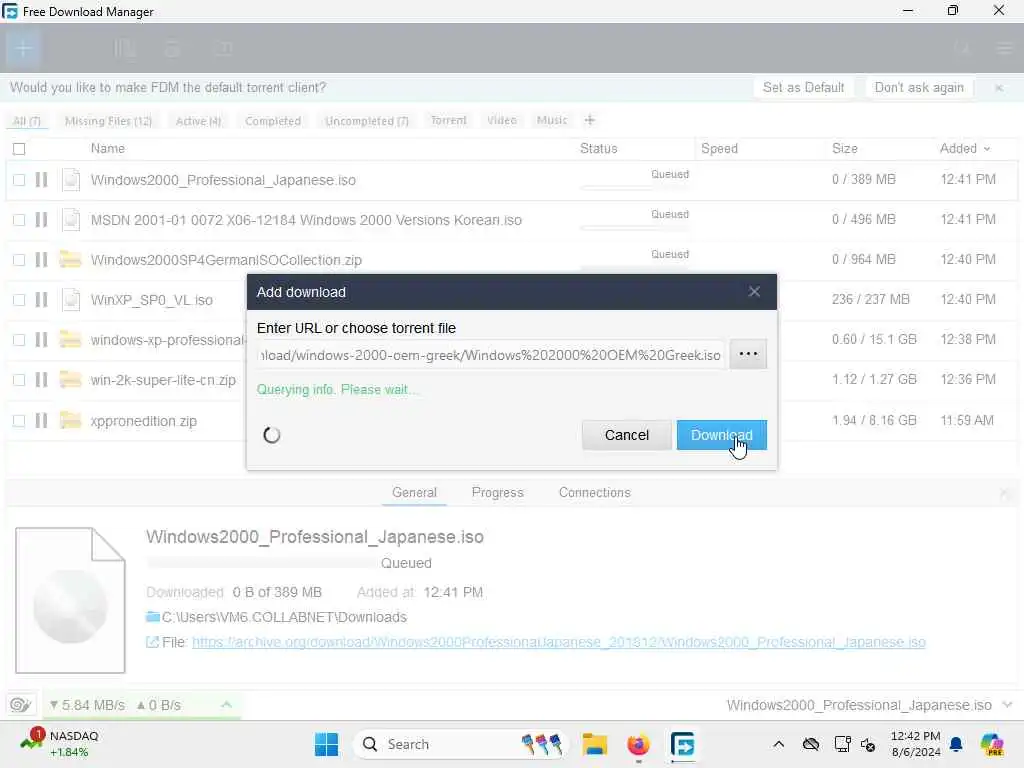Select the Video filter tab
Screen dimensions: 1024x768
coord(502,121)
